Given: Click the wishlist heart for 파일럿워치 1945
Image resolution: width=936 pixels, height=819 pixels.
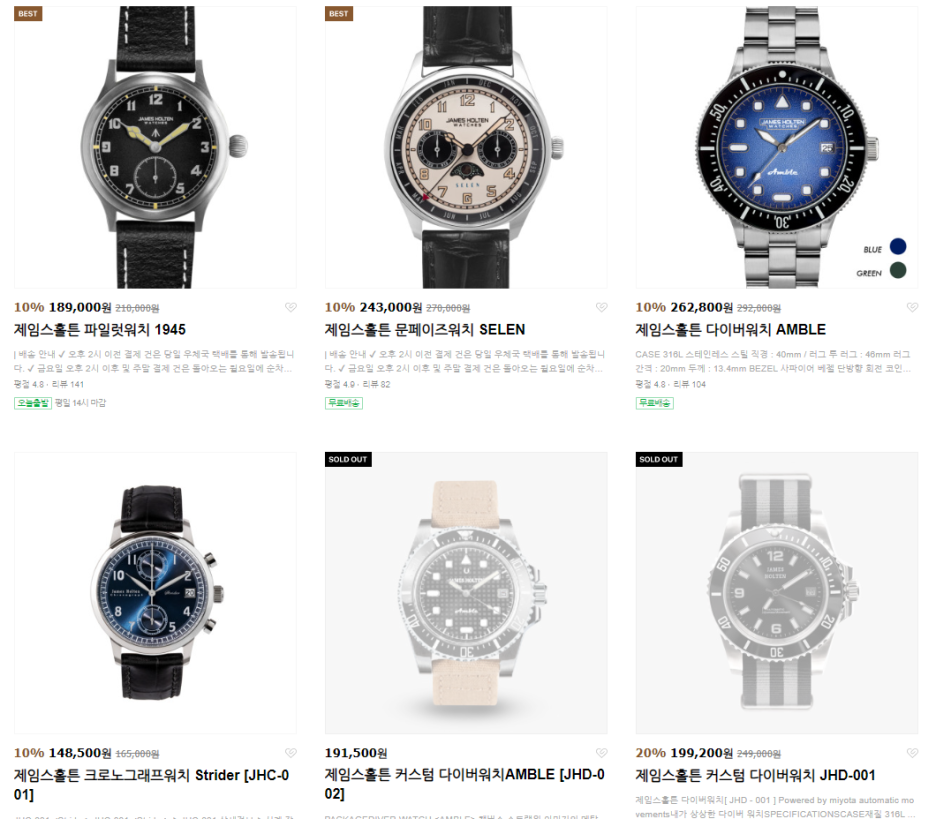Looking at the screenshot, I should (291, 307).
